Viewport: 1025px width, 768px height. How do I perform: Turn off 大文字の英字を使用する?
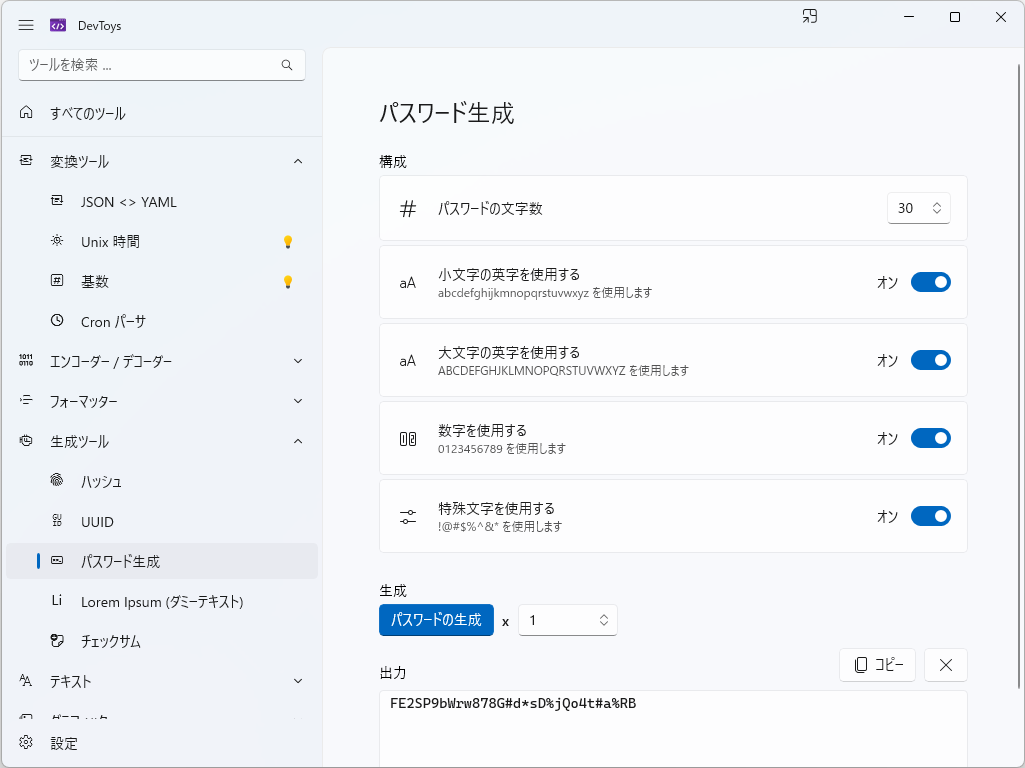930,360
